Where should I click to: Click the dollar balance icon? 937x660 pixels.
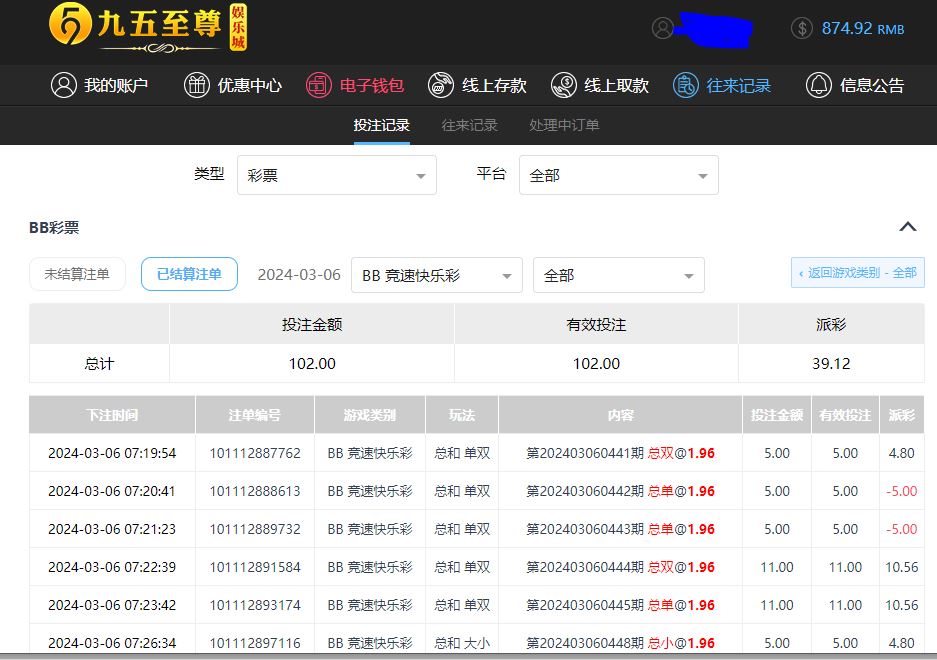click(x=802, y=29)
